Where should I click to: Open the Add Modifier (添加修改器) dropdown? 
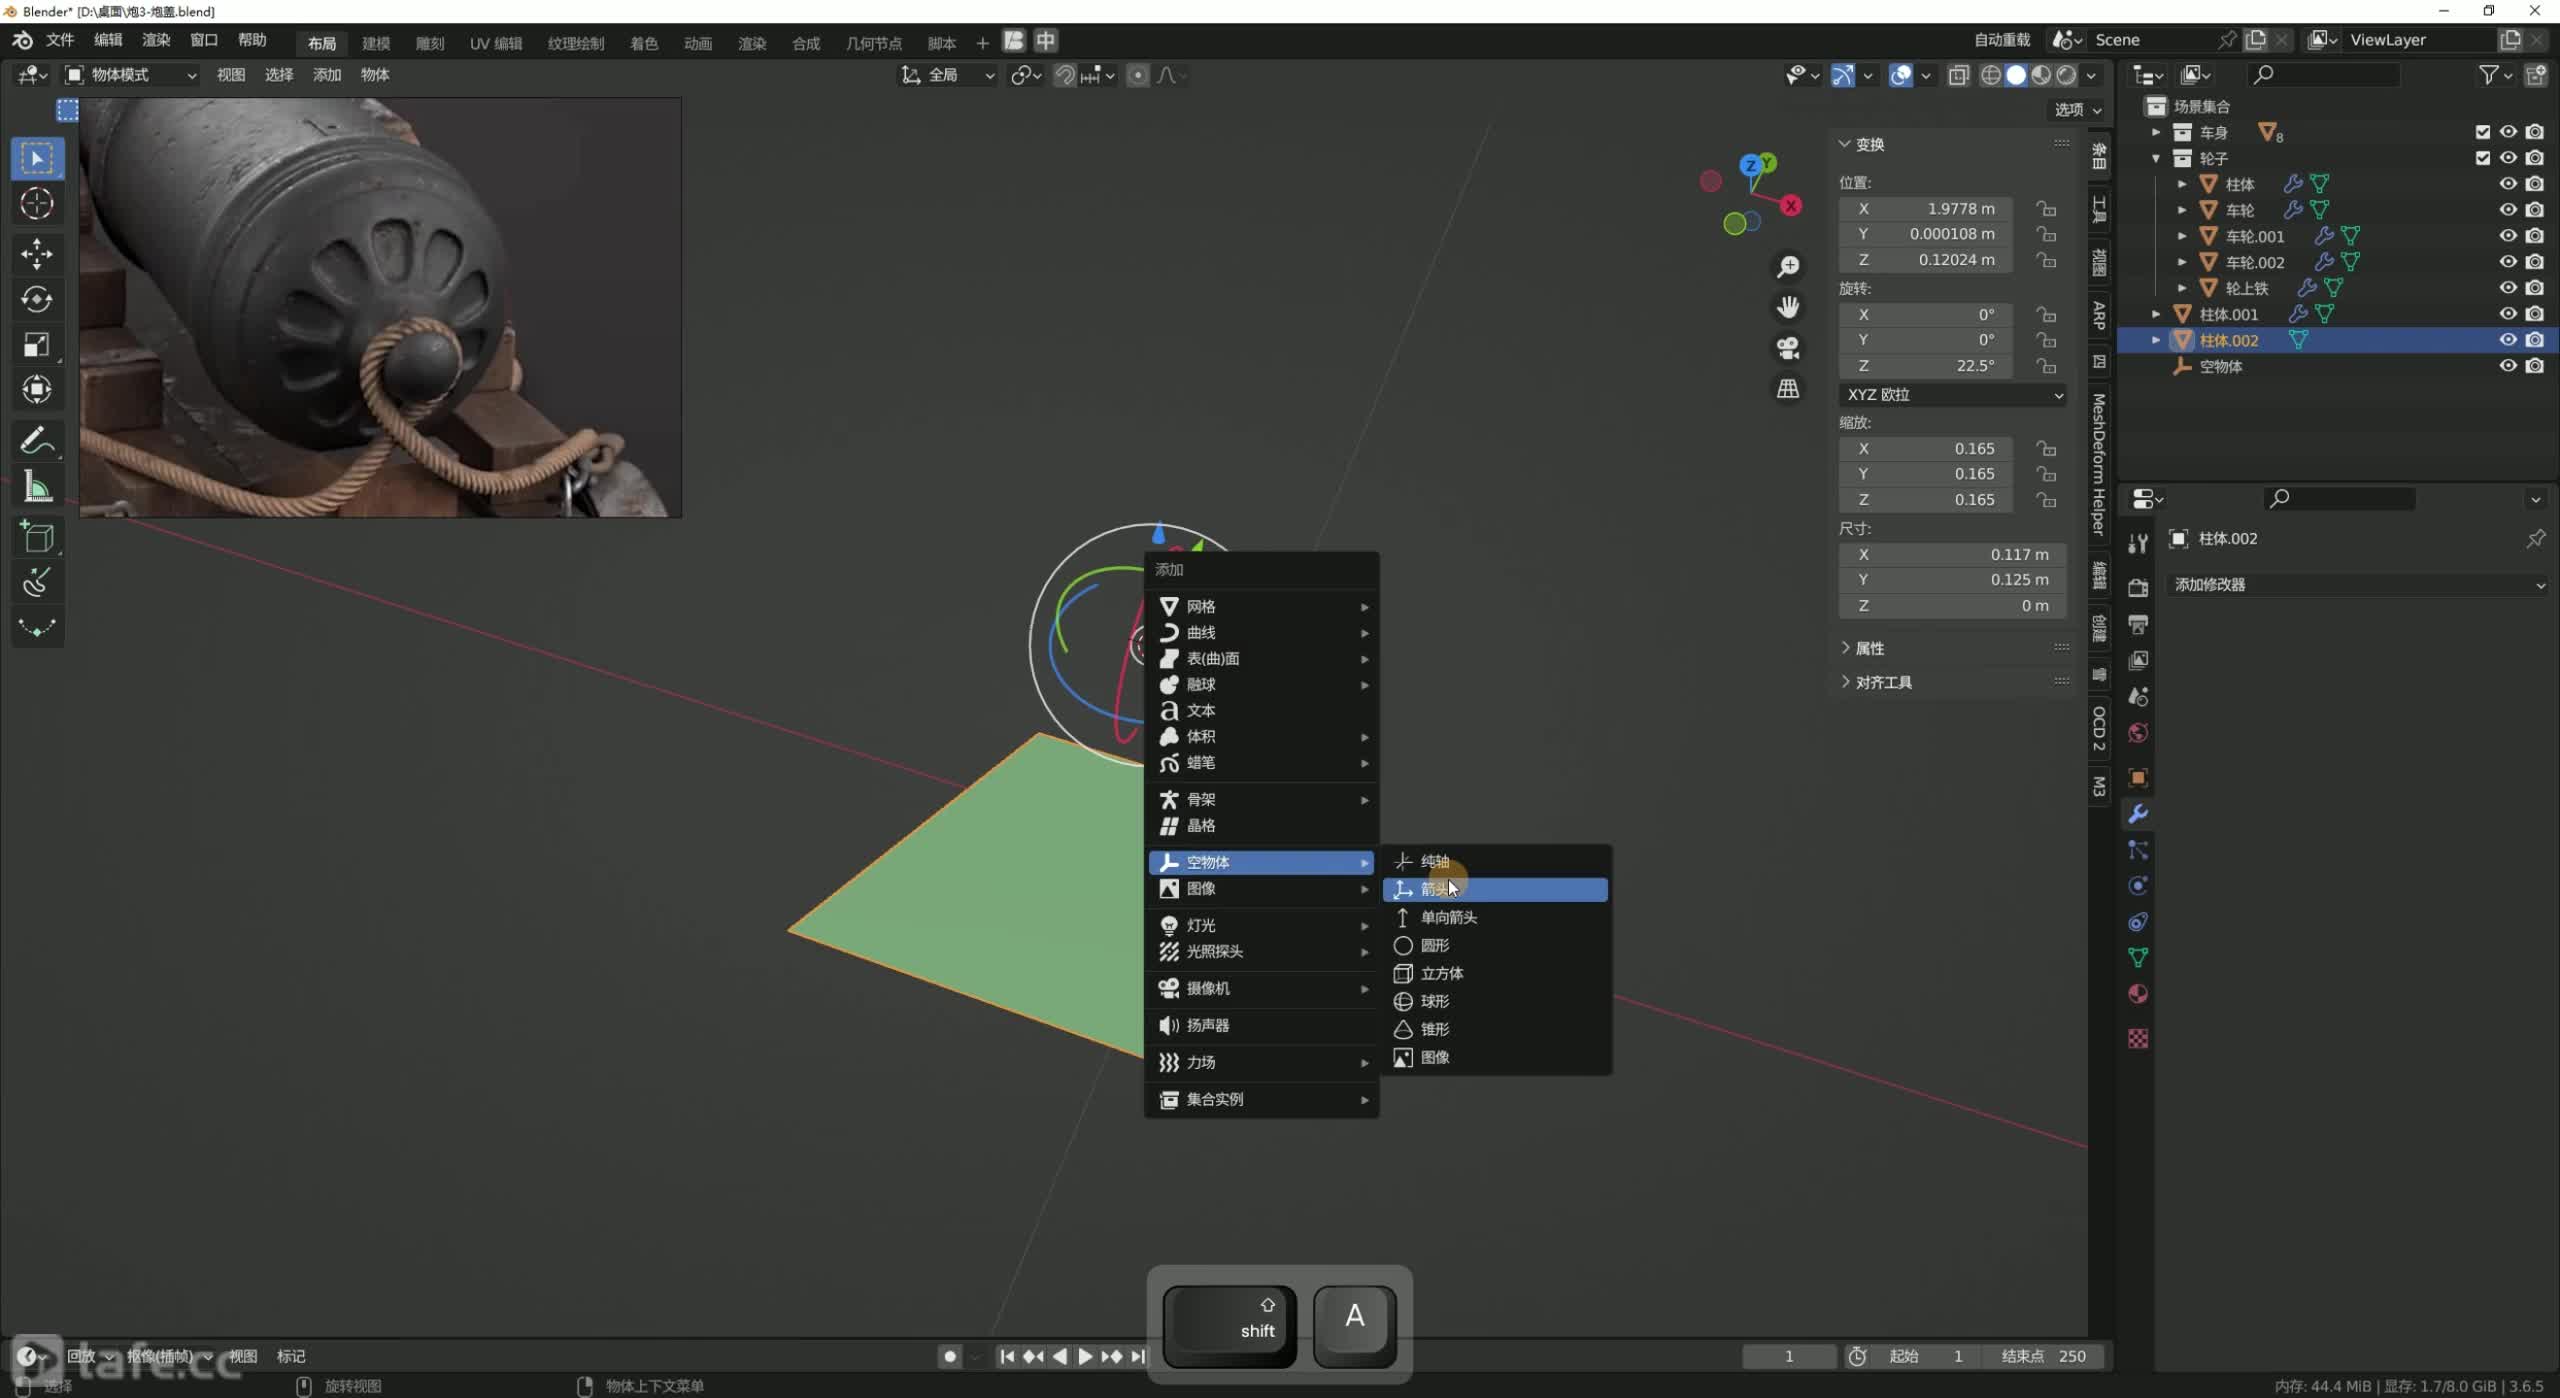[2359, 585]
